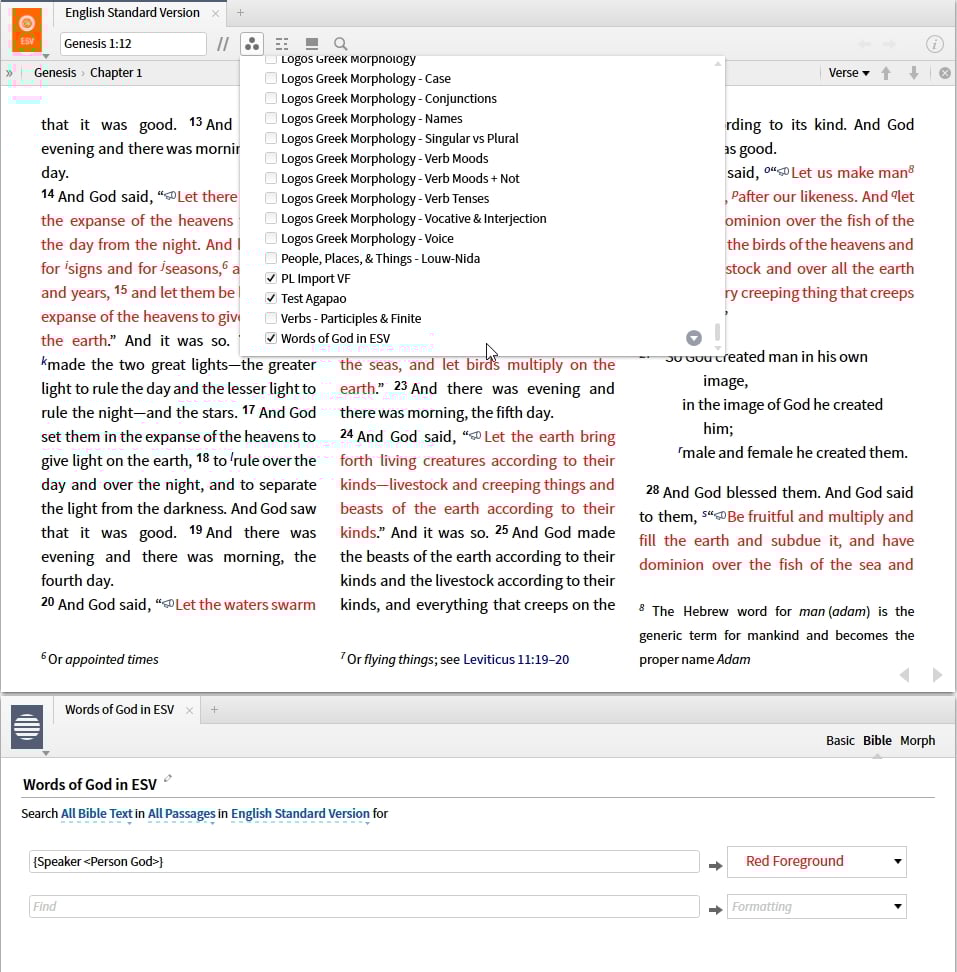Image resolution: width=957 pixels, height=972 pixels.
Task: Click scroll up arrow in filter list
Action: tap(718, 64)
